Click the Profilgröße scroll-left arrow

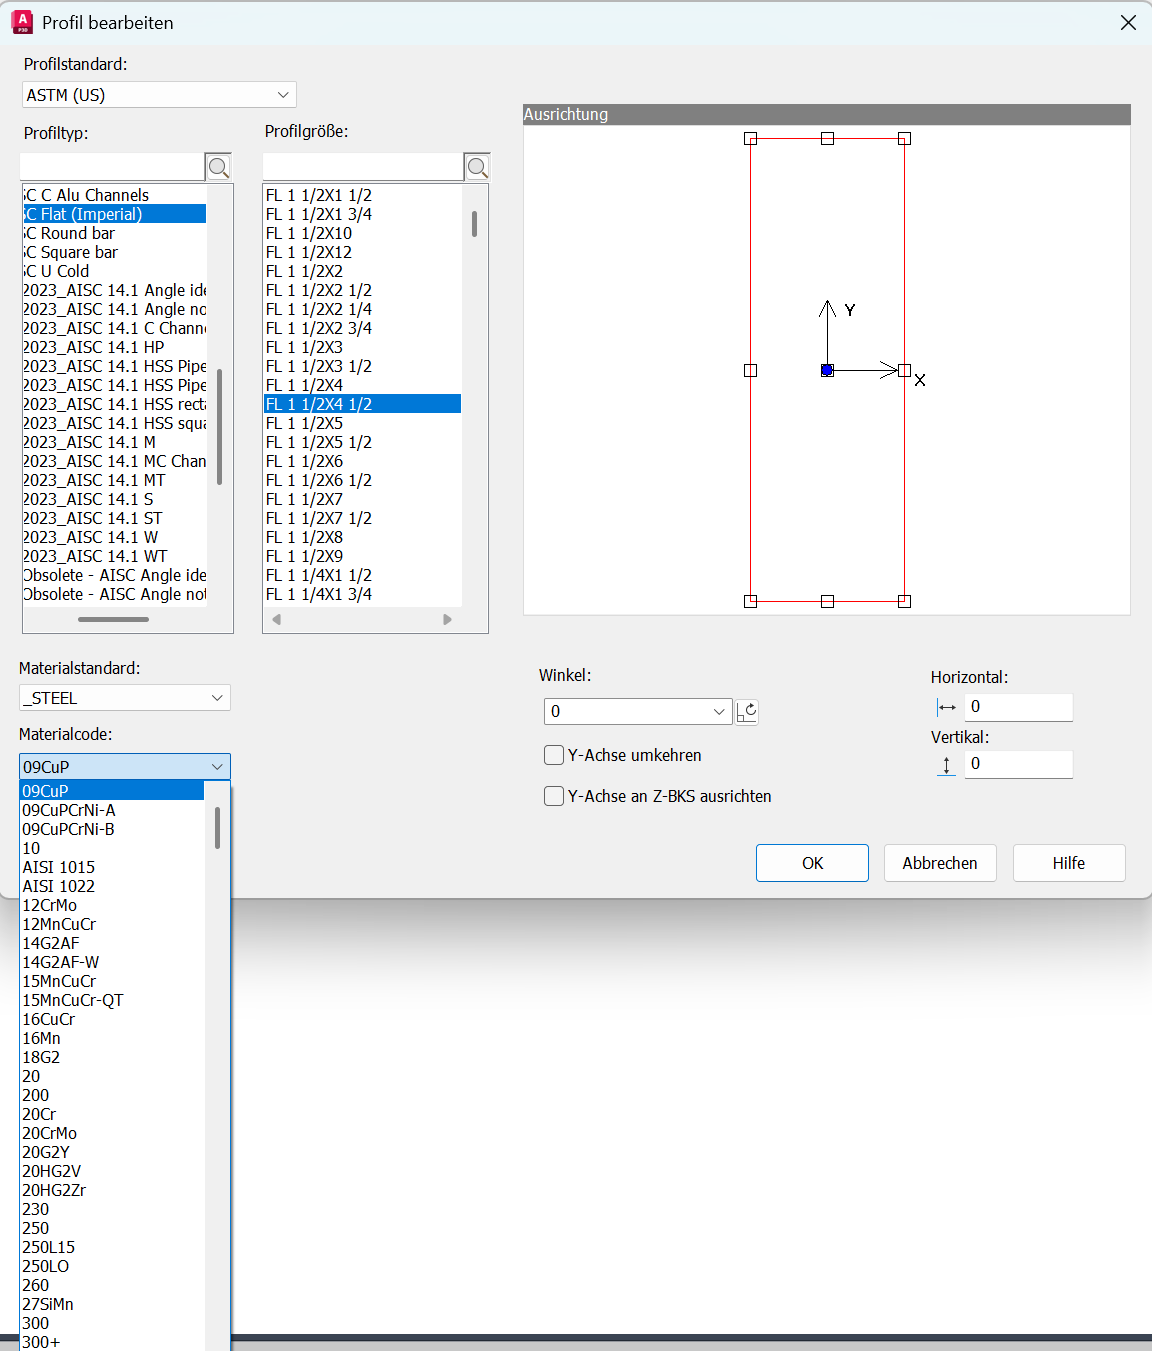point(277,619)
